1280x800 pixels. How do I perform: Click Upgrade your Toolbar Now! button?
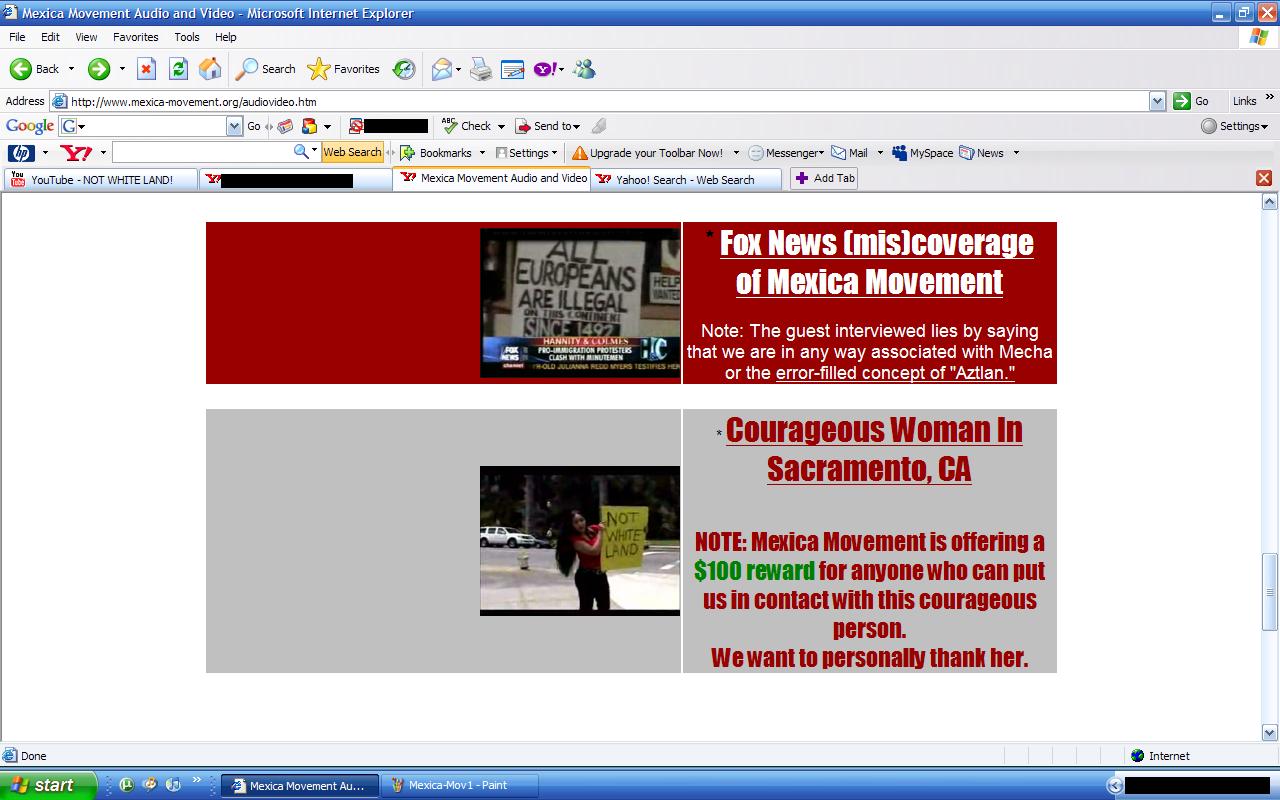coord(647,153)
